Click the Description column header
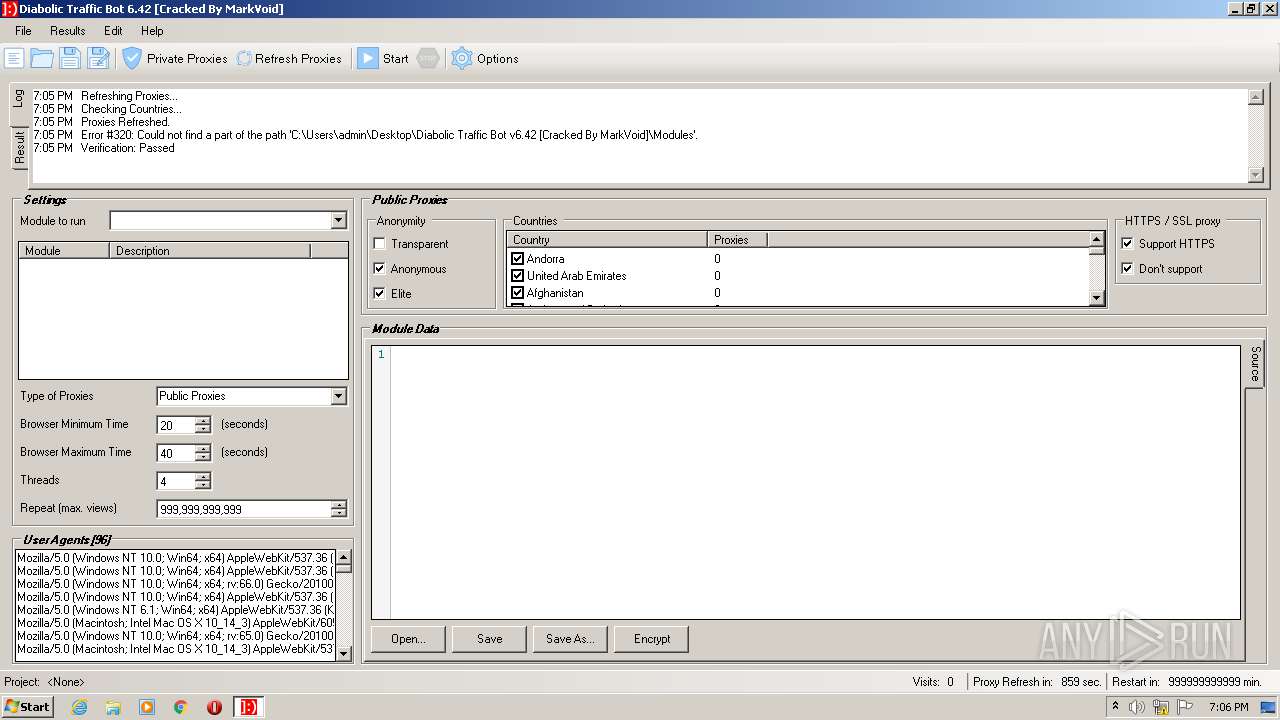 pos(210,251)
